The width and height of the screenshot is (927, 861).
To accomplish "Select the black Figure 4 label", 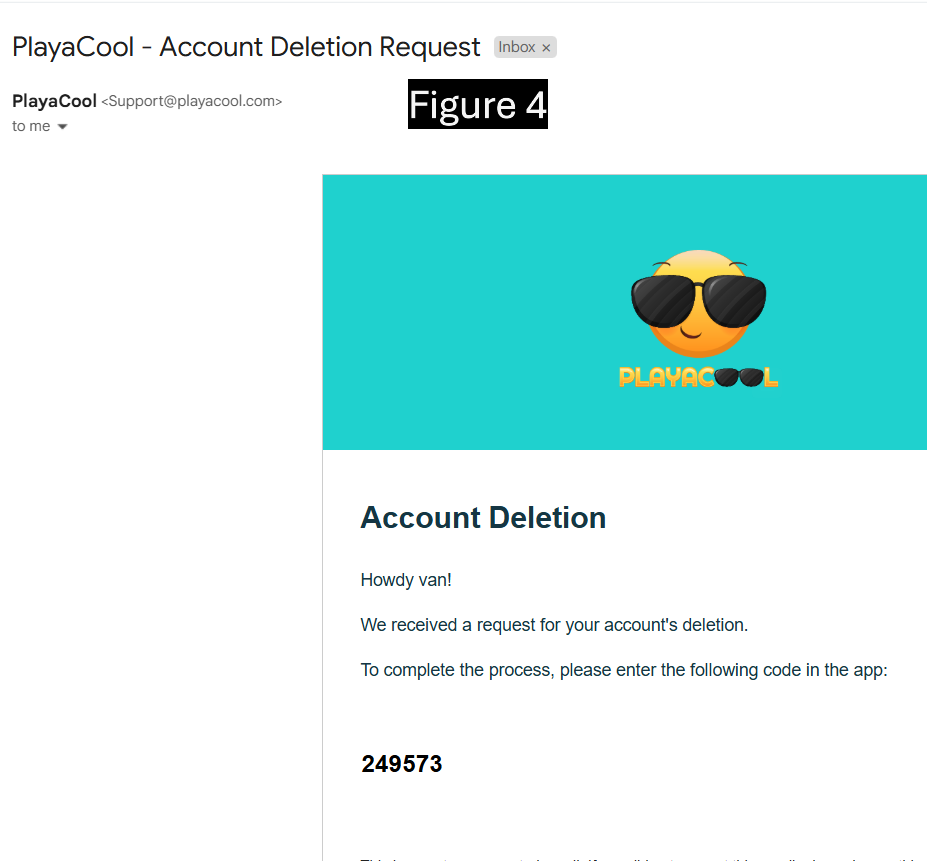I will point(478,104).
